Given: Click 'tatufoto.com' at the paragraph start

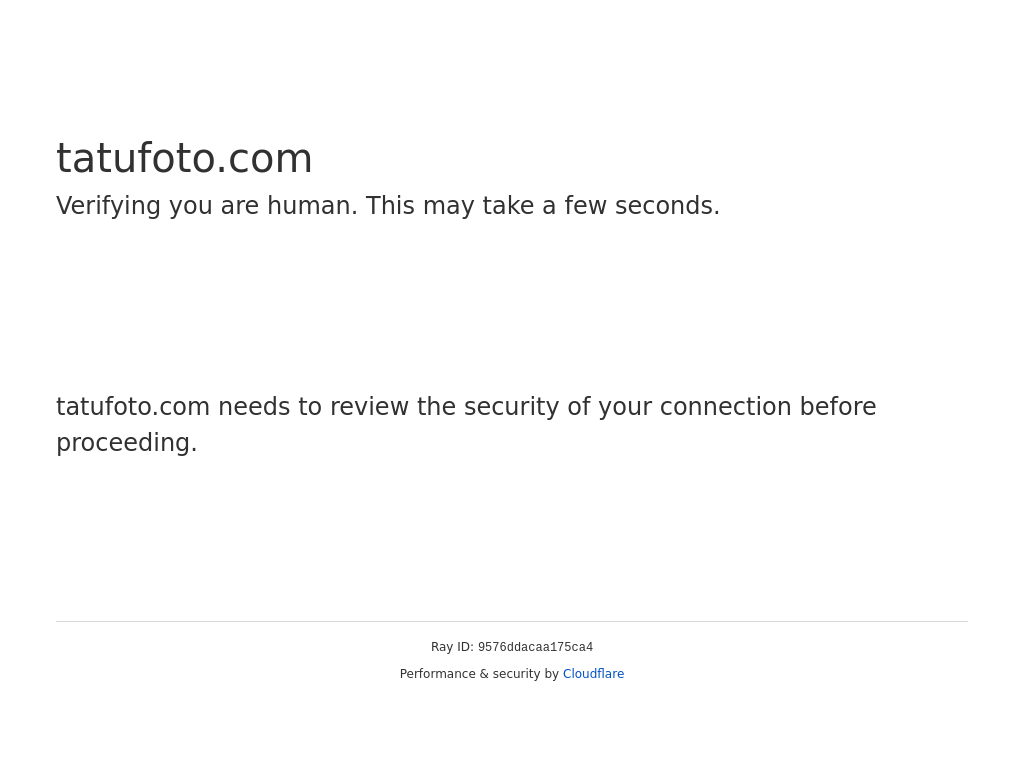Looking at the screenshot, I should (133, 406).
